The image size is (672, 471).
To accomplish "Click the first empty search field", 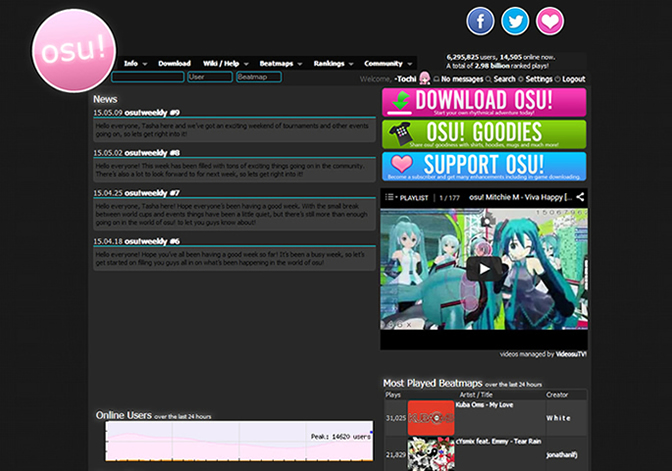I will click(148, 77).
